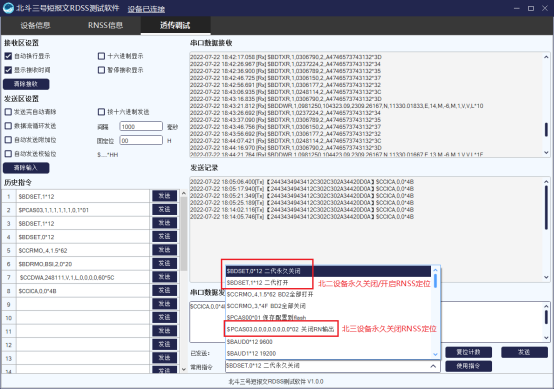The image size is (554, 390).
Task: Choose $PCAS03 关闭RN输出 option
Action: [x=328, y=329]
